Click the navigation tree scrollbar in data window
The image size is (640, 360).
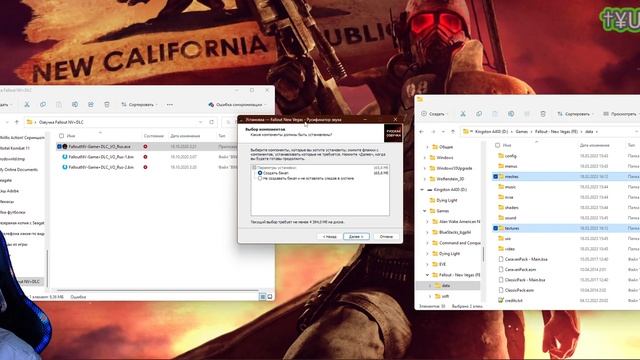(x=483, y=254)
